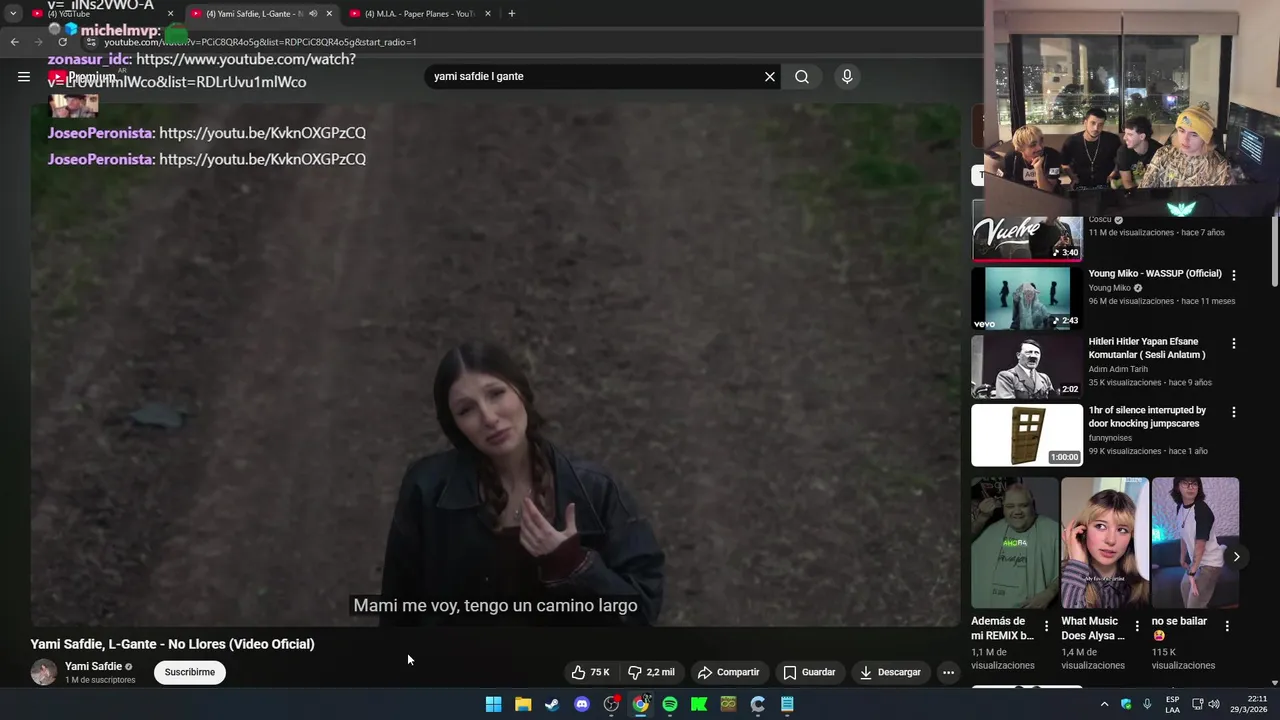Screen dimensions: 1280x720
Task: Click the 'Young Miko' channel name in sidebar
Action: coord(1109,288)
